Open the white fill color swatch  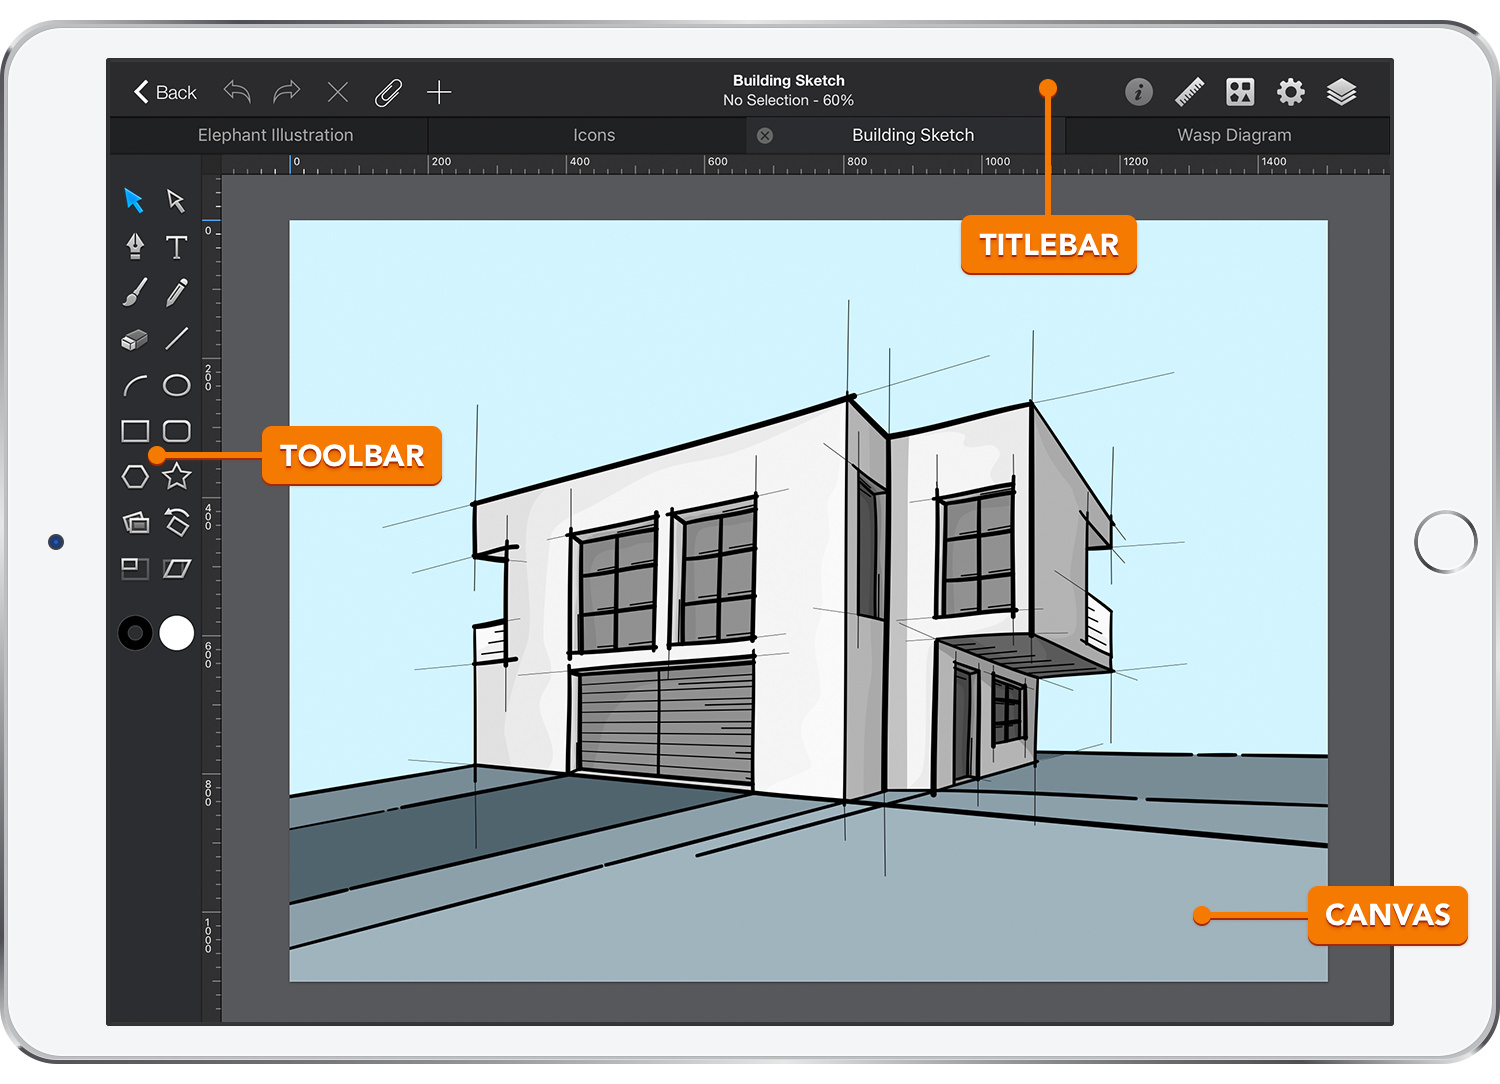[177, 633]
